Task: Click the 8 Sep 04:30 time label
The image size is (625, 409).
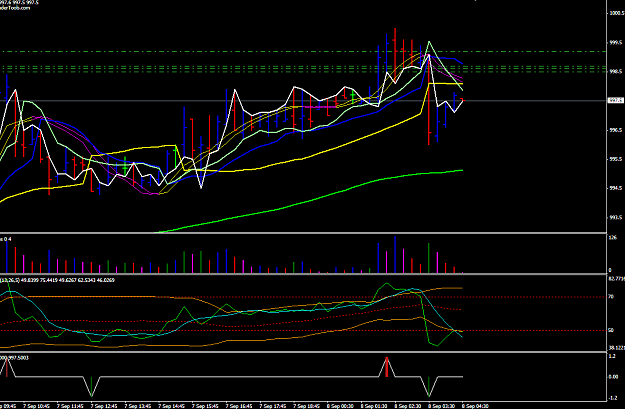Action: click(x=476, y=406)
